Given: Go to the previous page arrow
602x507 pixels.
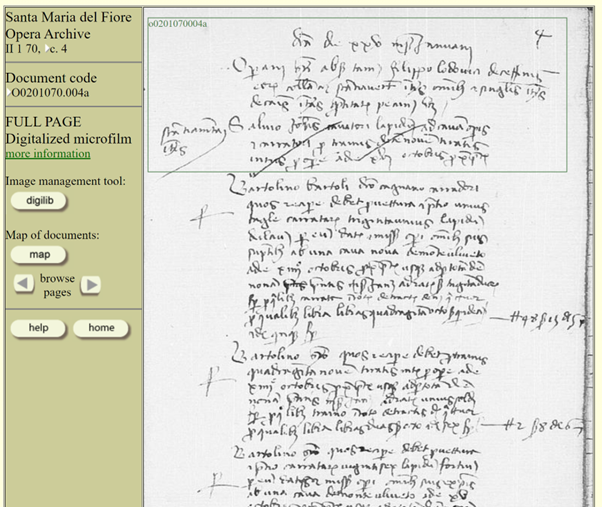Looking at the screenshot, I should tap(23, 284).
